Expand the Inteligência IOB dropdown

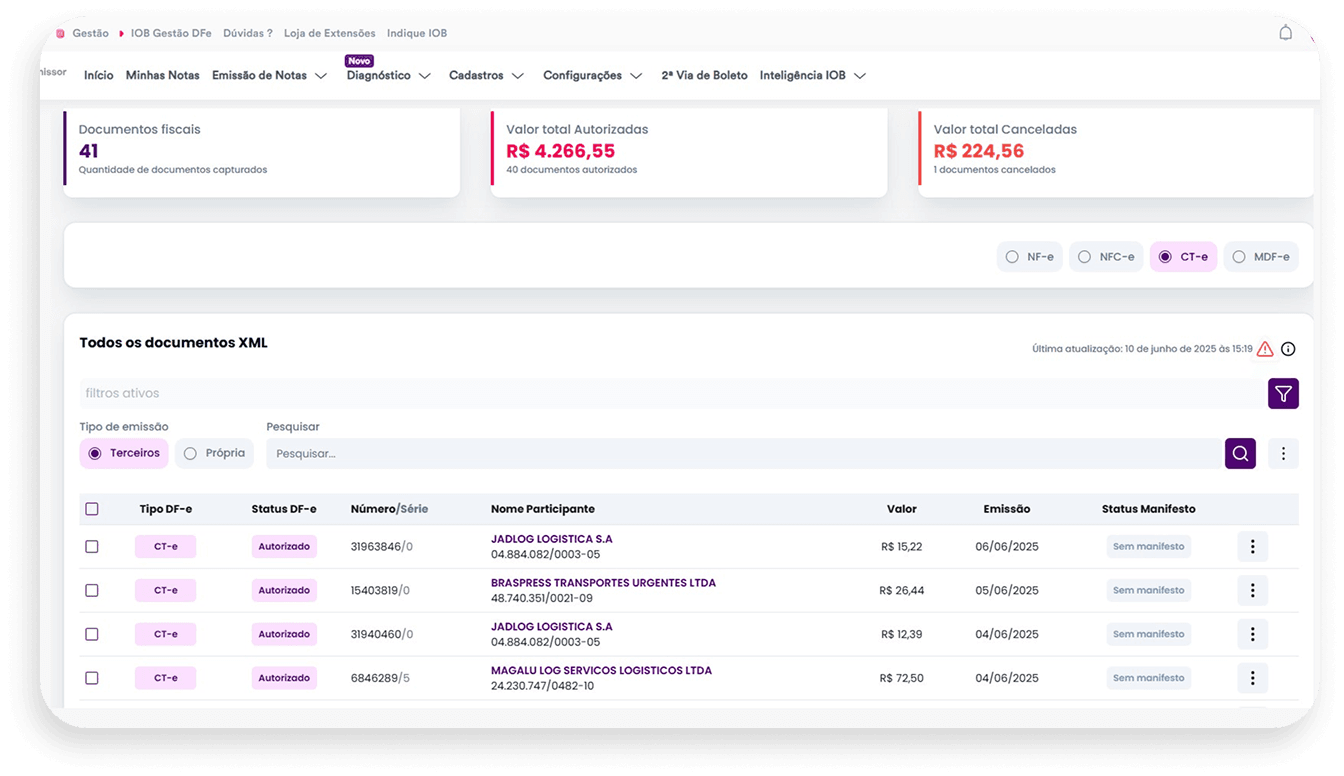pos(812,76)
